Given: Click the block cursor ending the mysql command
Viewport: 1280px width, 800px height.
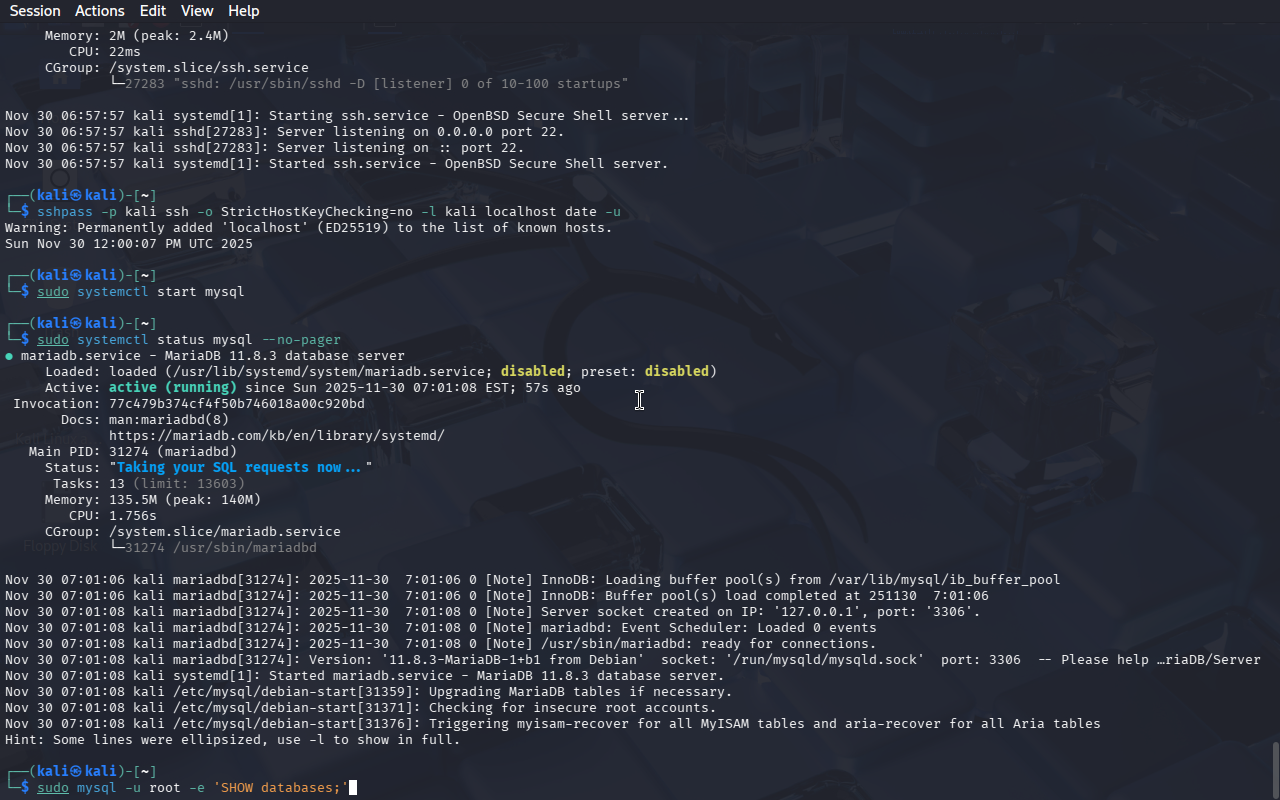Looking at the screenshot, I should (x=352, y=788).
